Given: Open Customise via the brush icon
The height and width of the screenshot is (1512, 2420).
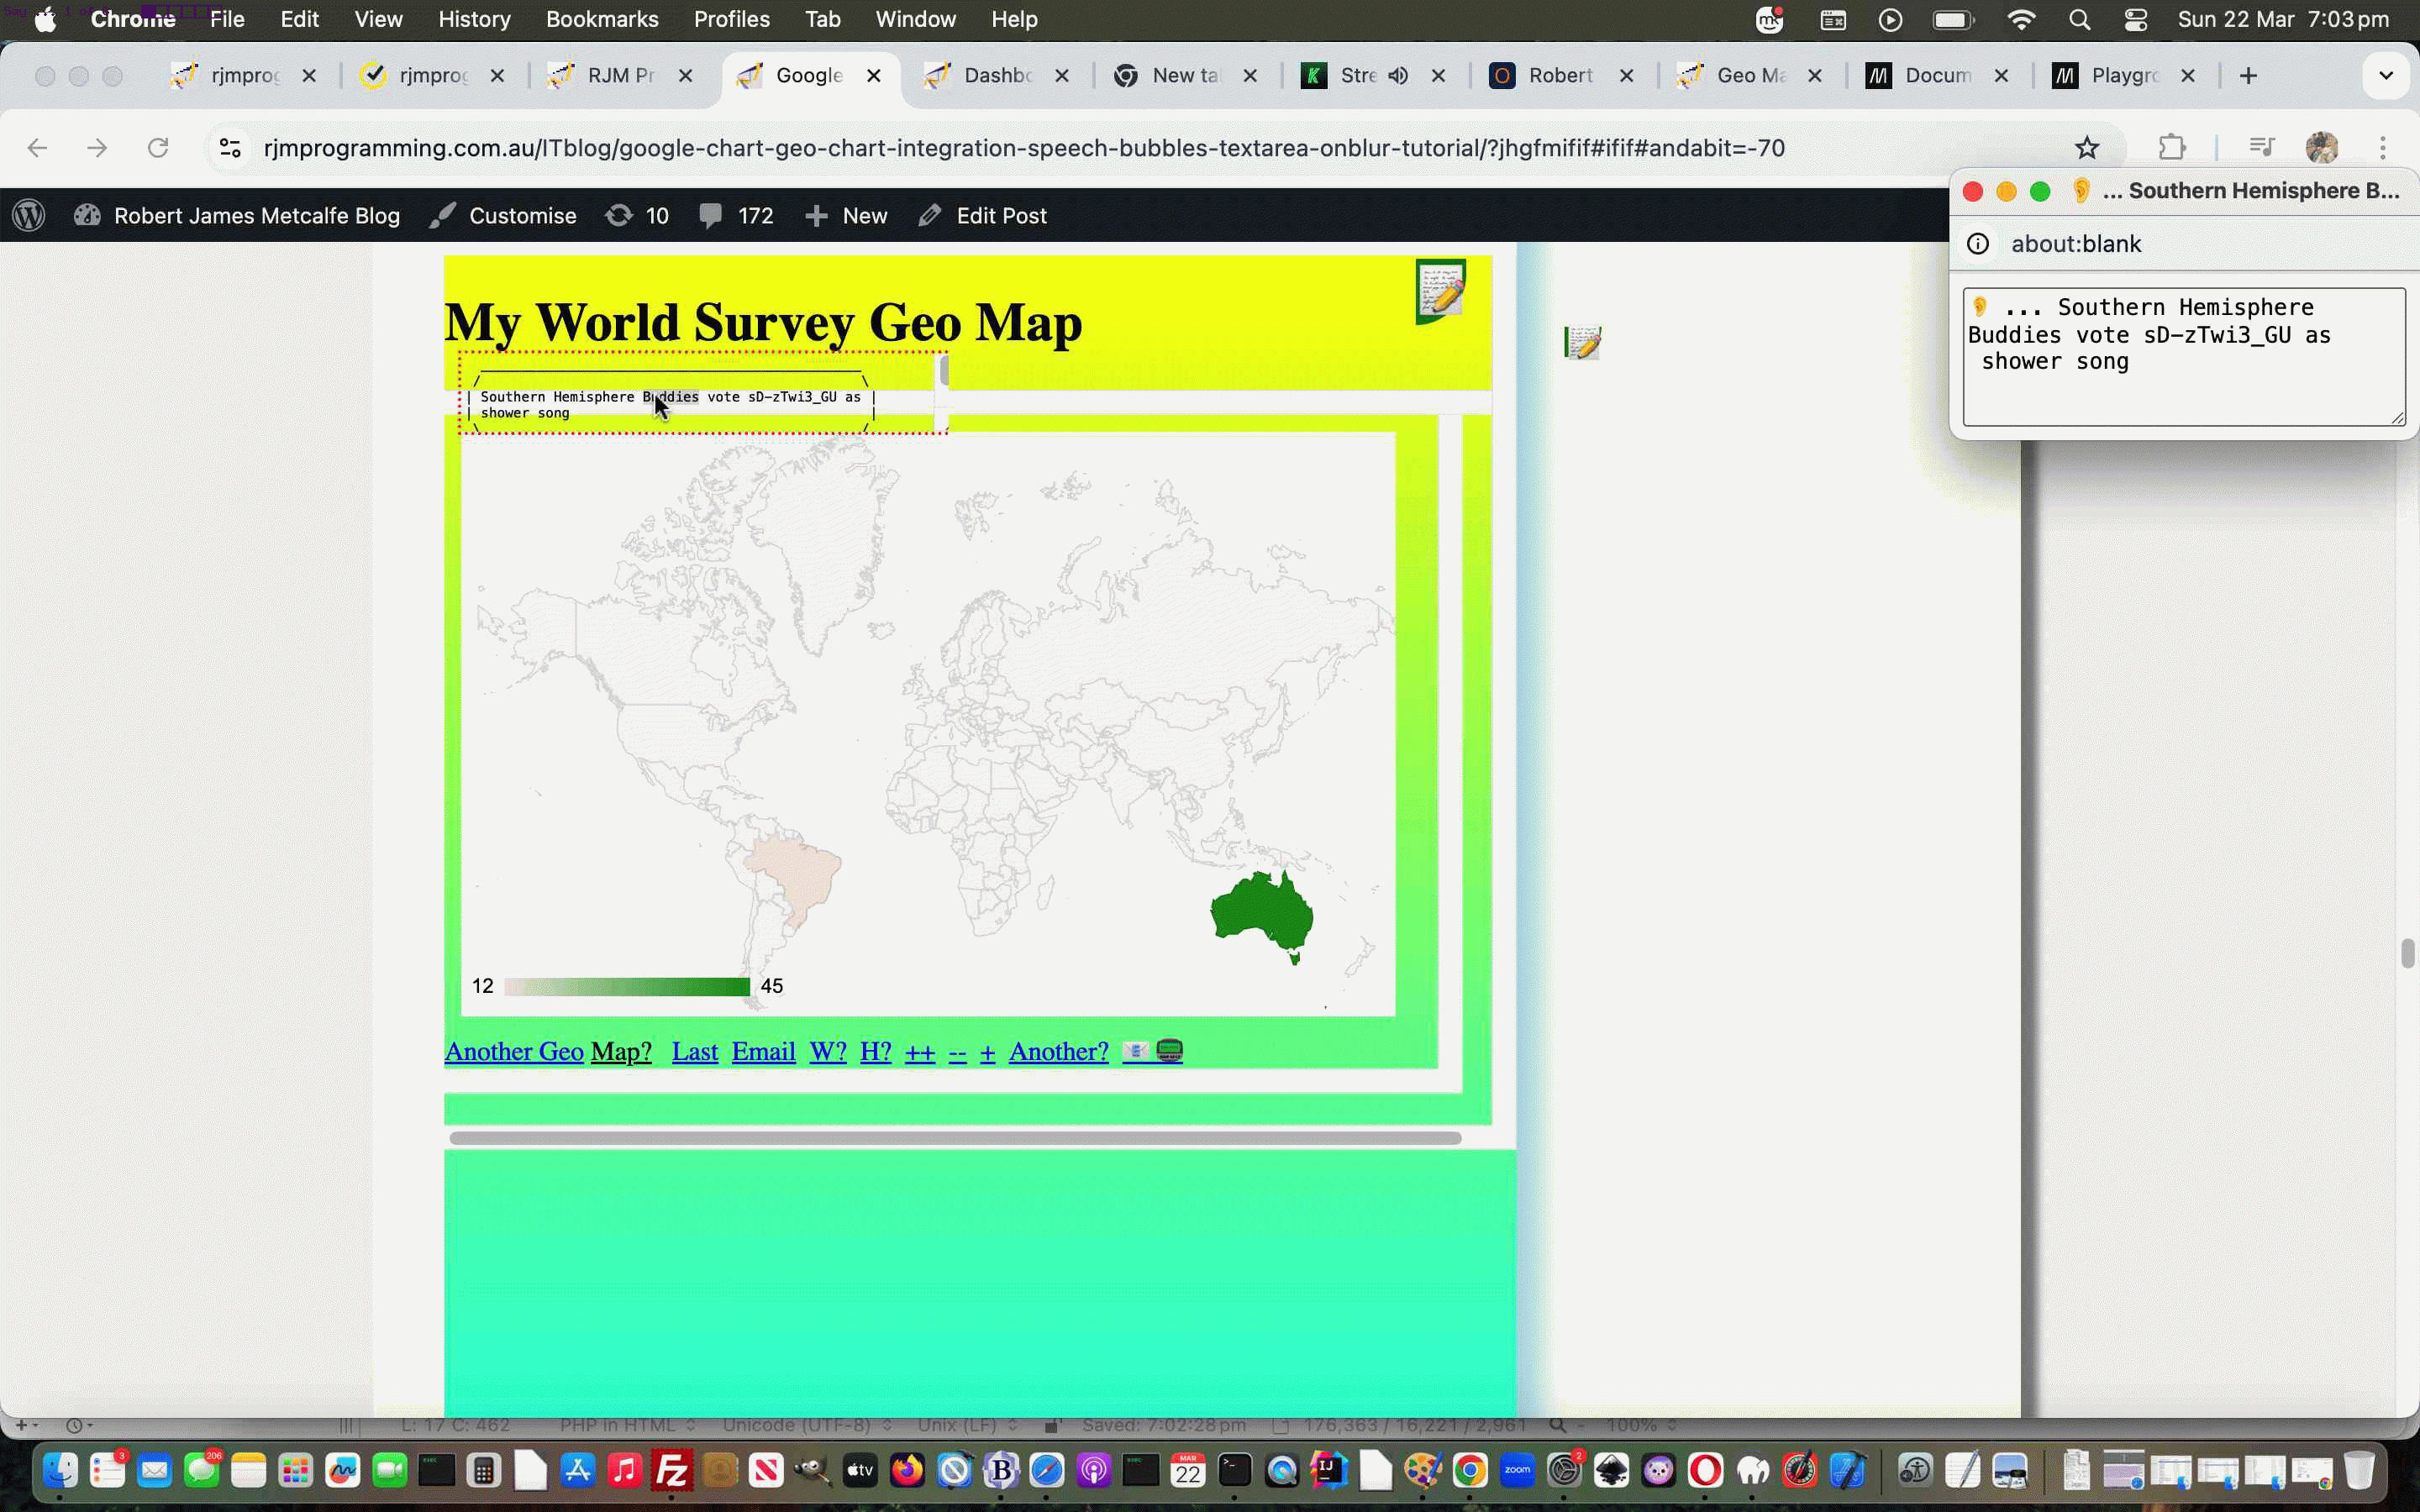Looking at the screenshot, I should (x=443, y=215).
